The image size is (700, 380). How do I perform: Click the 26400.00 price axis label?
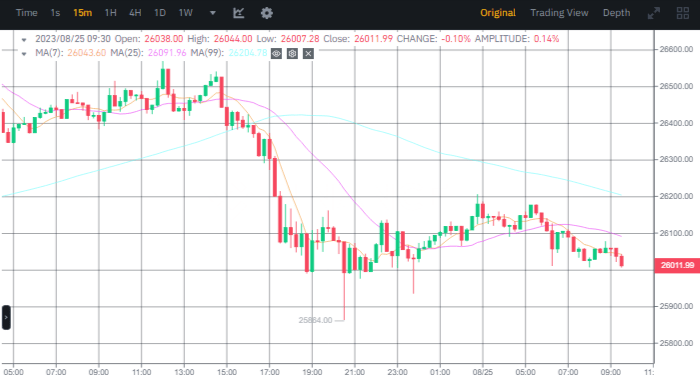676,123
